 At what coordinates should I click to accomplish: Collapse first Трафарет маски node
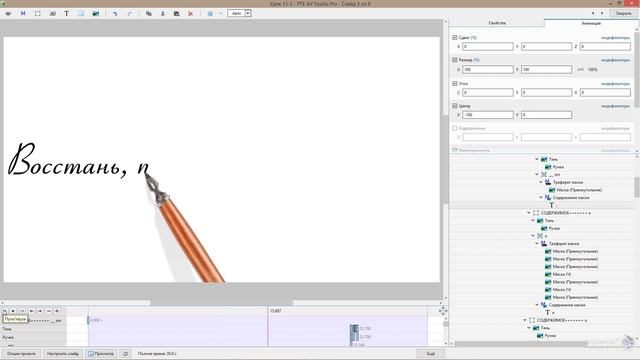(541, 182)
